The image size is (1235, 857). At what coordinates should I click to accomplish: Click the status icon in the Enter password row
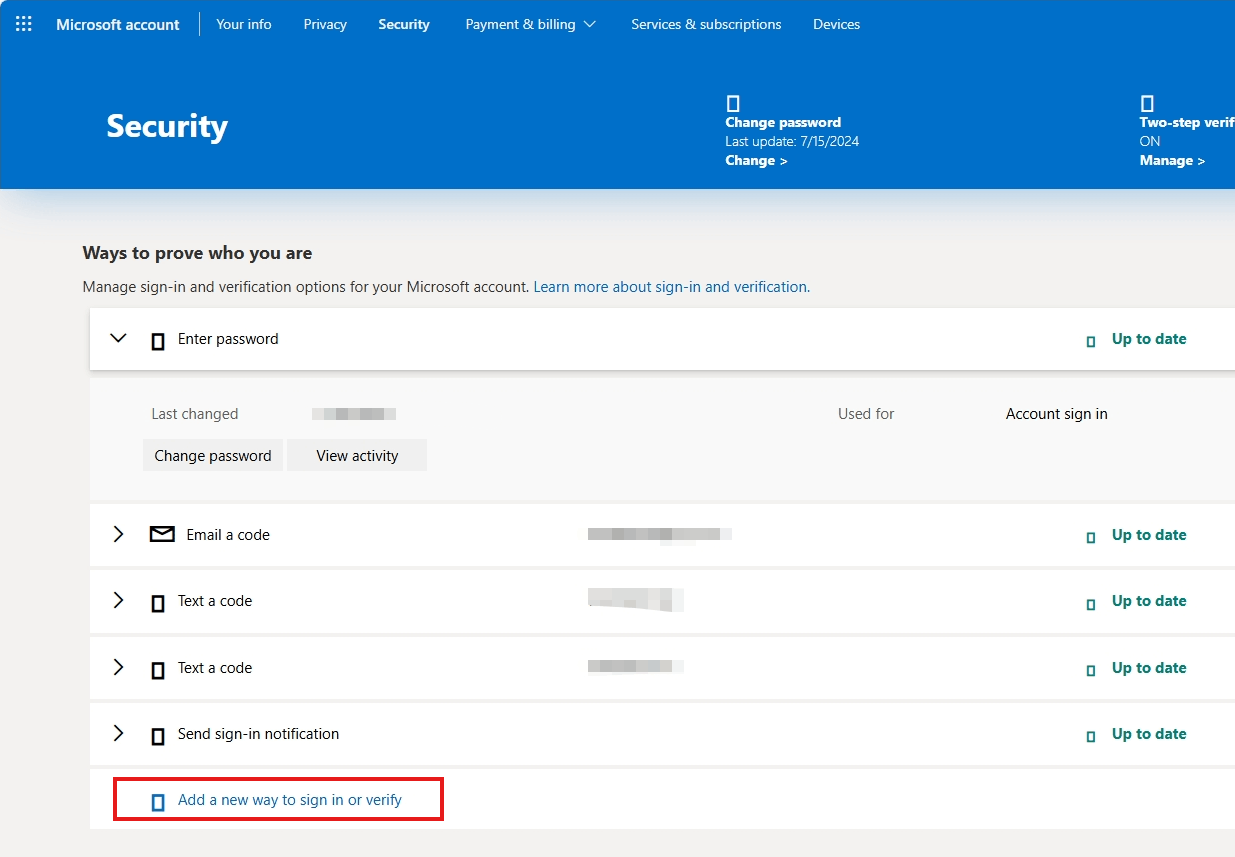click(x=1091, y=341)
